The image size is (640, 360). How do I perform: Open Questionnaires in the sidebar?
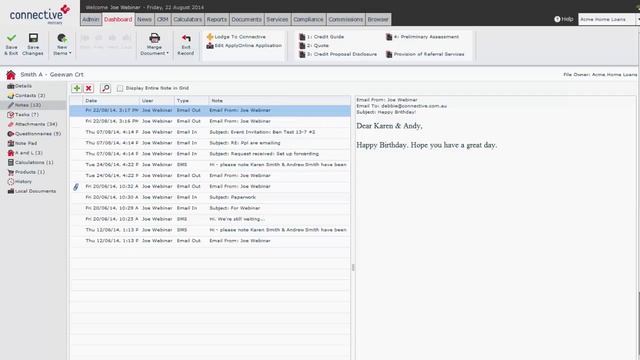pyautogui.click(x=34, y=134)
